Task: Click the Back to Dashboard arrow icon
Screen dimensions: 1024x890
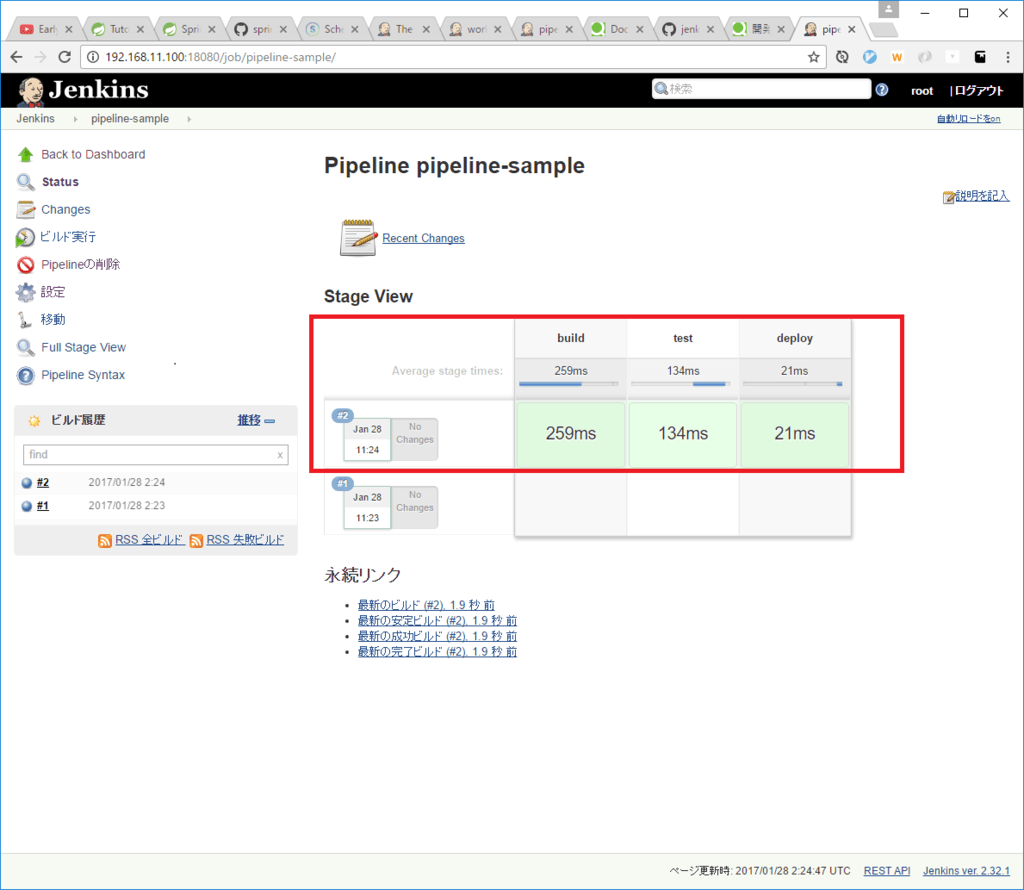Action: pos(25,155)
